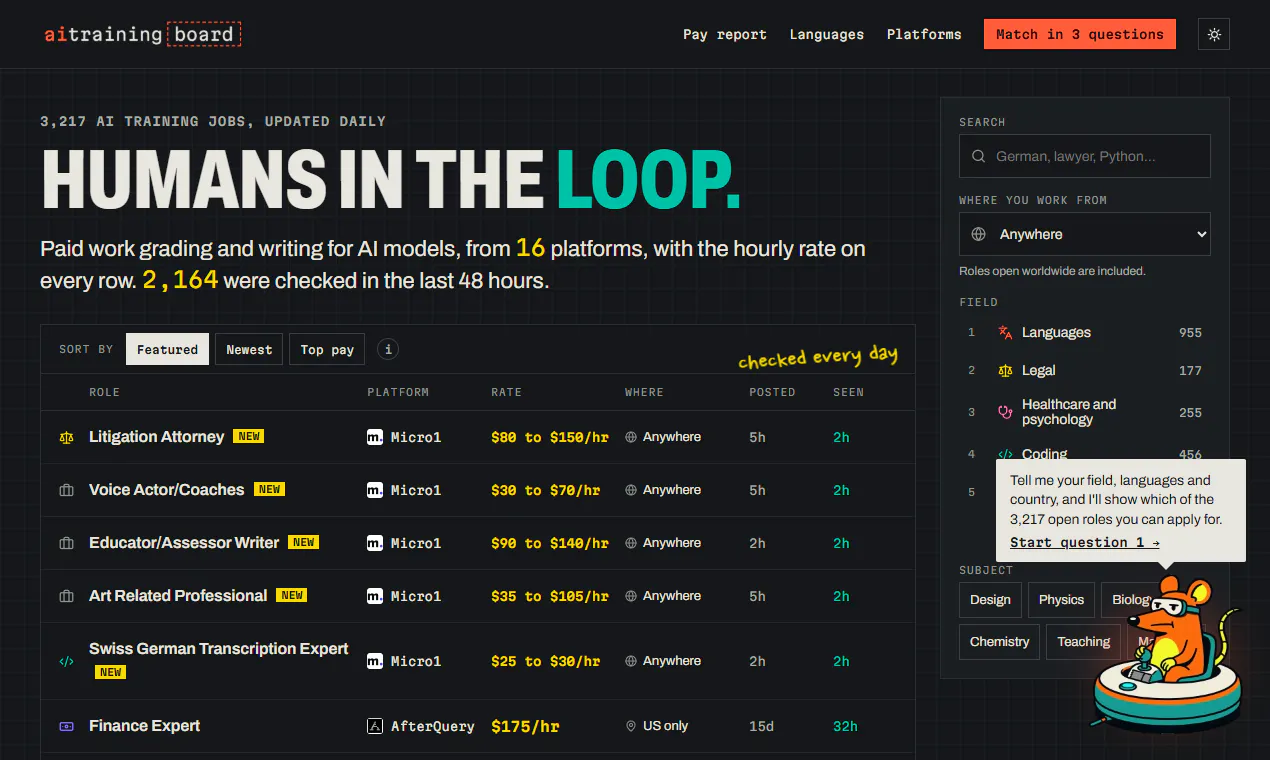Sort jobs by Top pay
1270x760 pixels.
(x=327, y=349)
